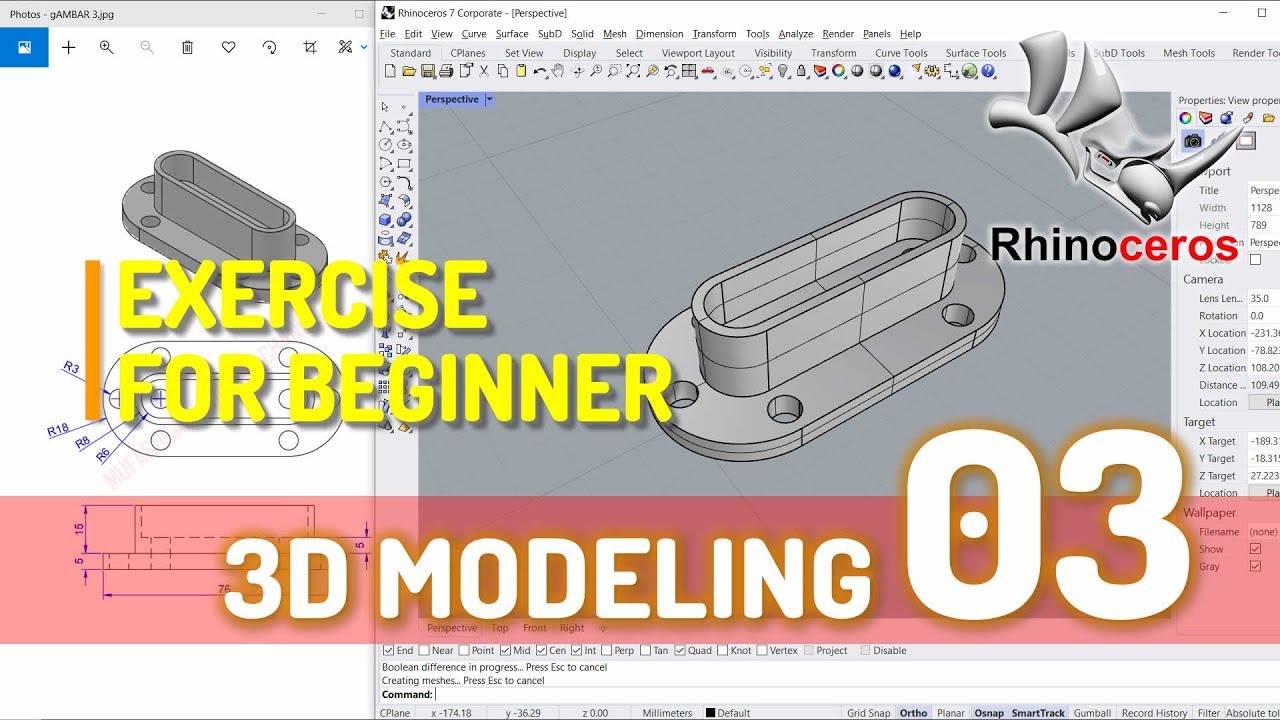Select the Circle tool in left sidebar
Viewport: 1280px width, 720px height.
point(386,145)
